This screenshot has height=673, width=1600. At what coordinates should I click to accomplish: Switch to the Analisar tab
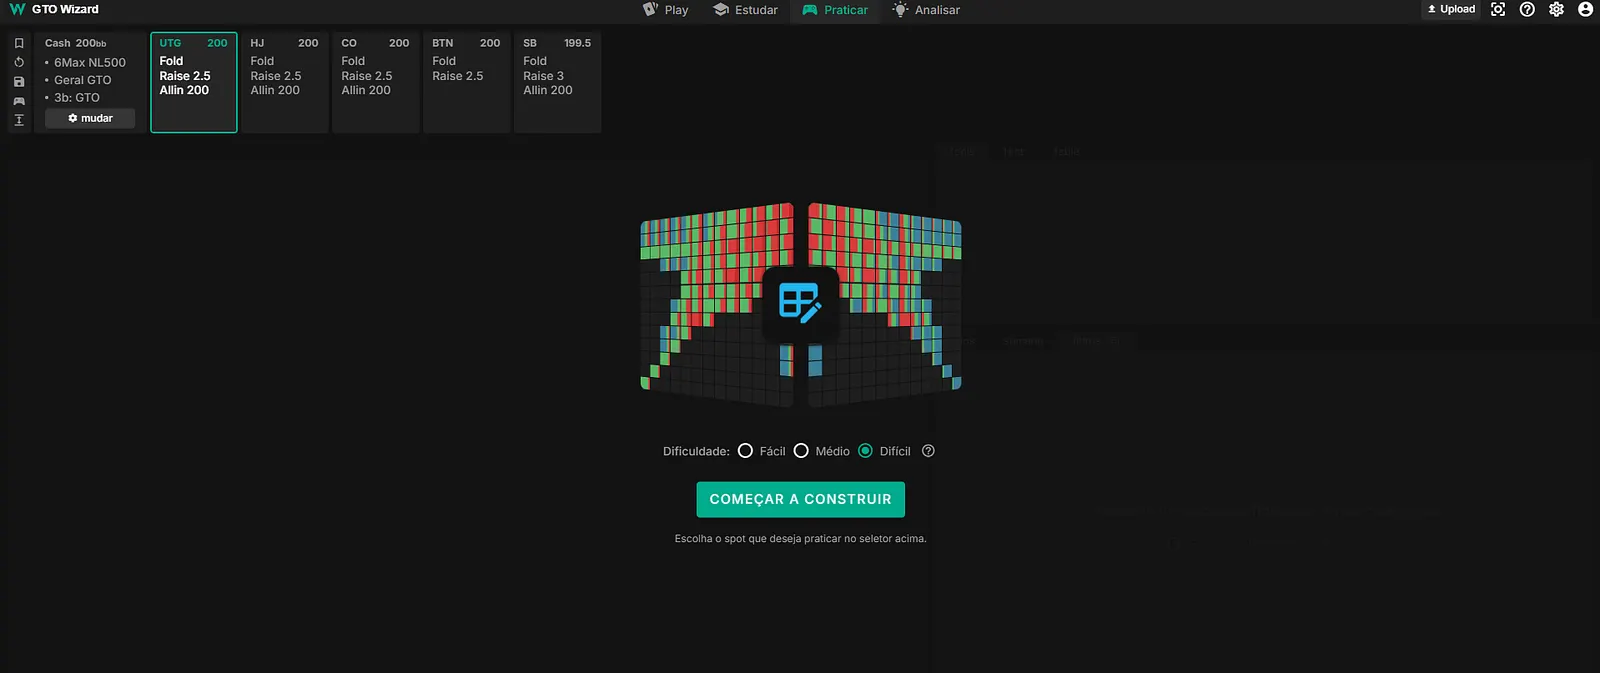click(926, 10)
